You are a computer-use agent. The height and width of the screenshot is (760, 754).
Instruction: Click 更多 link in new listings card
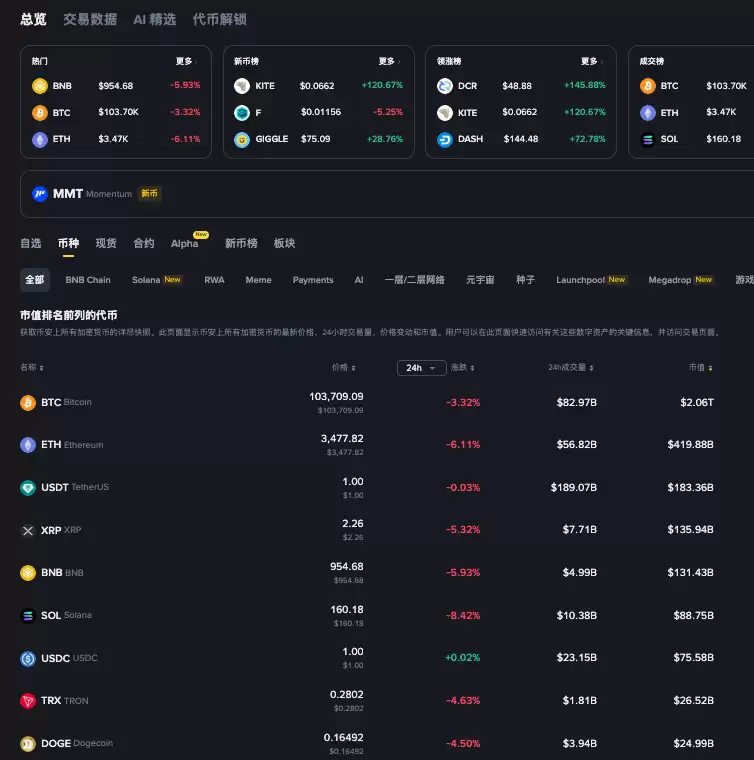(390, 61)
